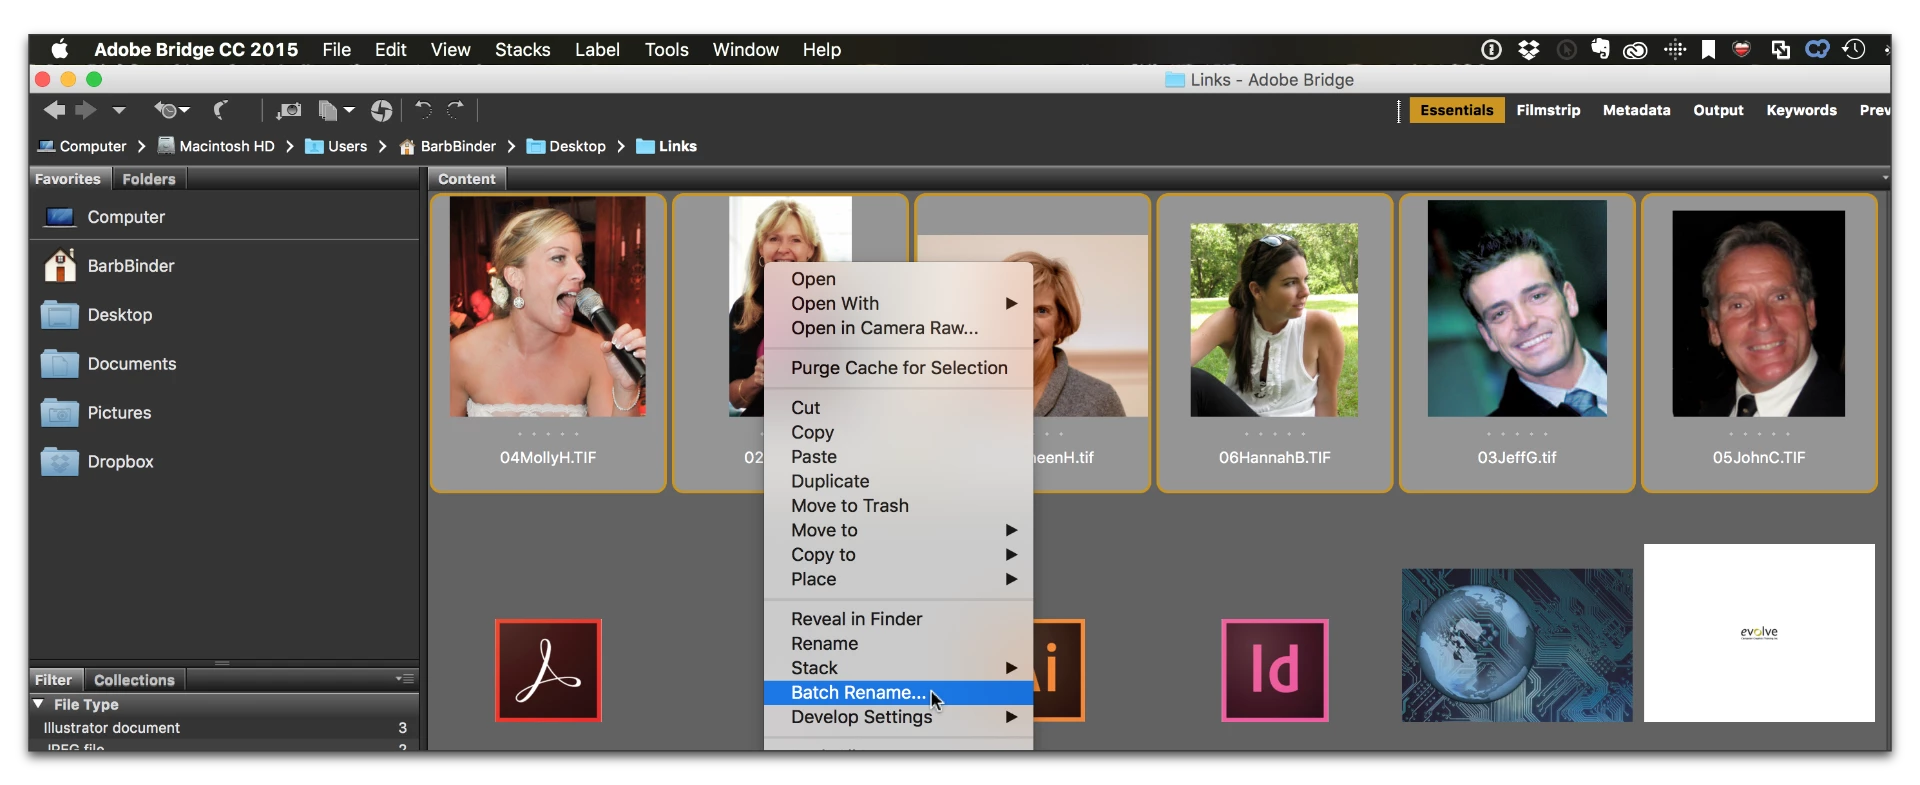Image resolution: width=1920 pixels, height=785 pixels.
Task: Expand chevron after Computer in path bar
Action: point(141,146)
